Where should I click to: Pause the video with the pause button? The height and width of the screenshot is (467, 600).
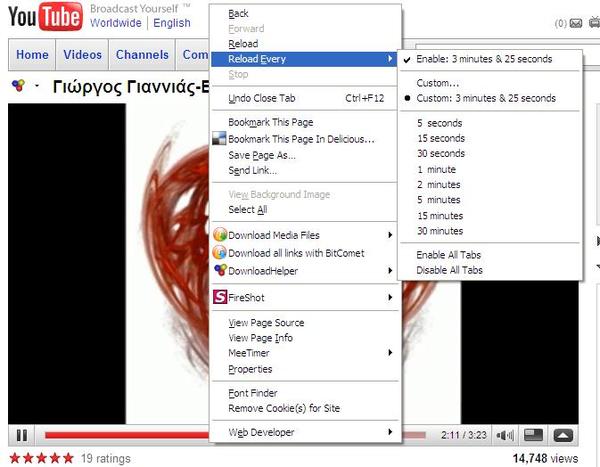coord(22,435)
